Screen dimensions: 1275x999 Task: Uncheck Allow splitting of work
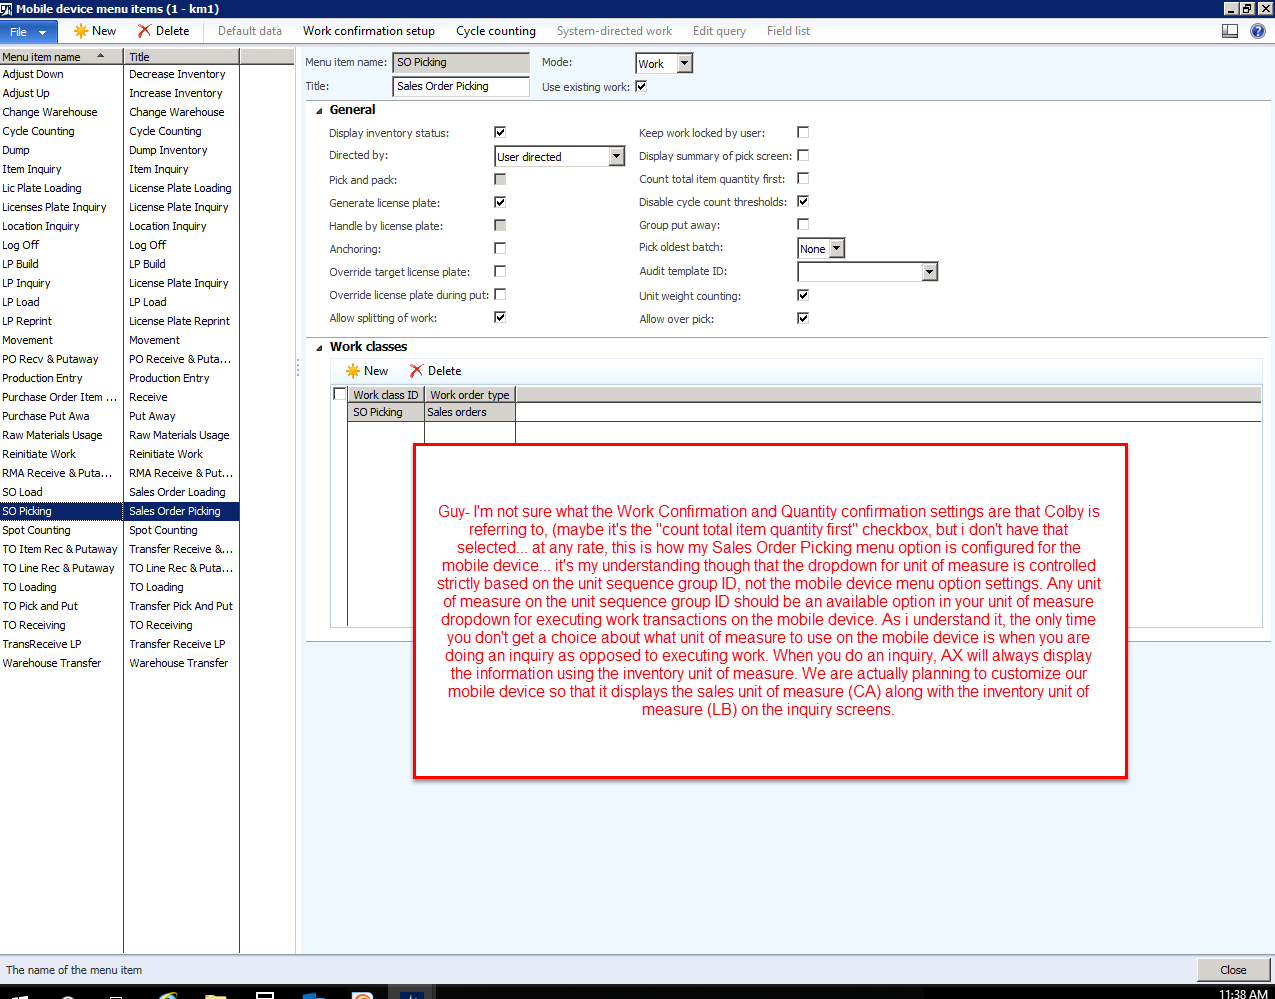(x=500, y=318)
